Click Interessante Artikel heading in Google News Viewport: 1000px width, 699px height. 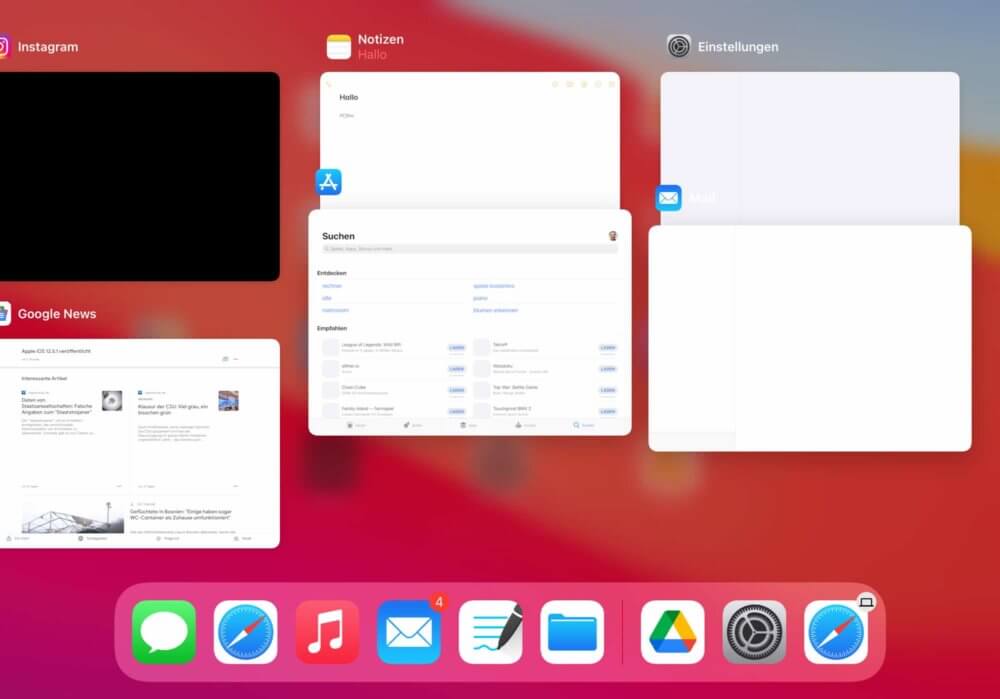coord(44,378)
